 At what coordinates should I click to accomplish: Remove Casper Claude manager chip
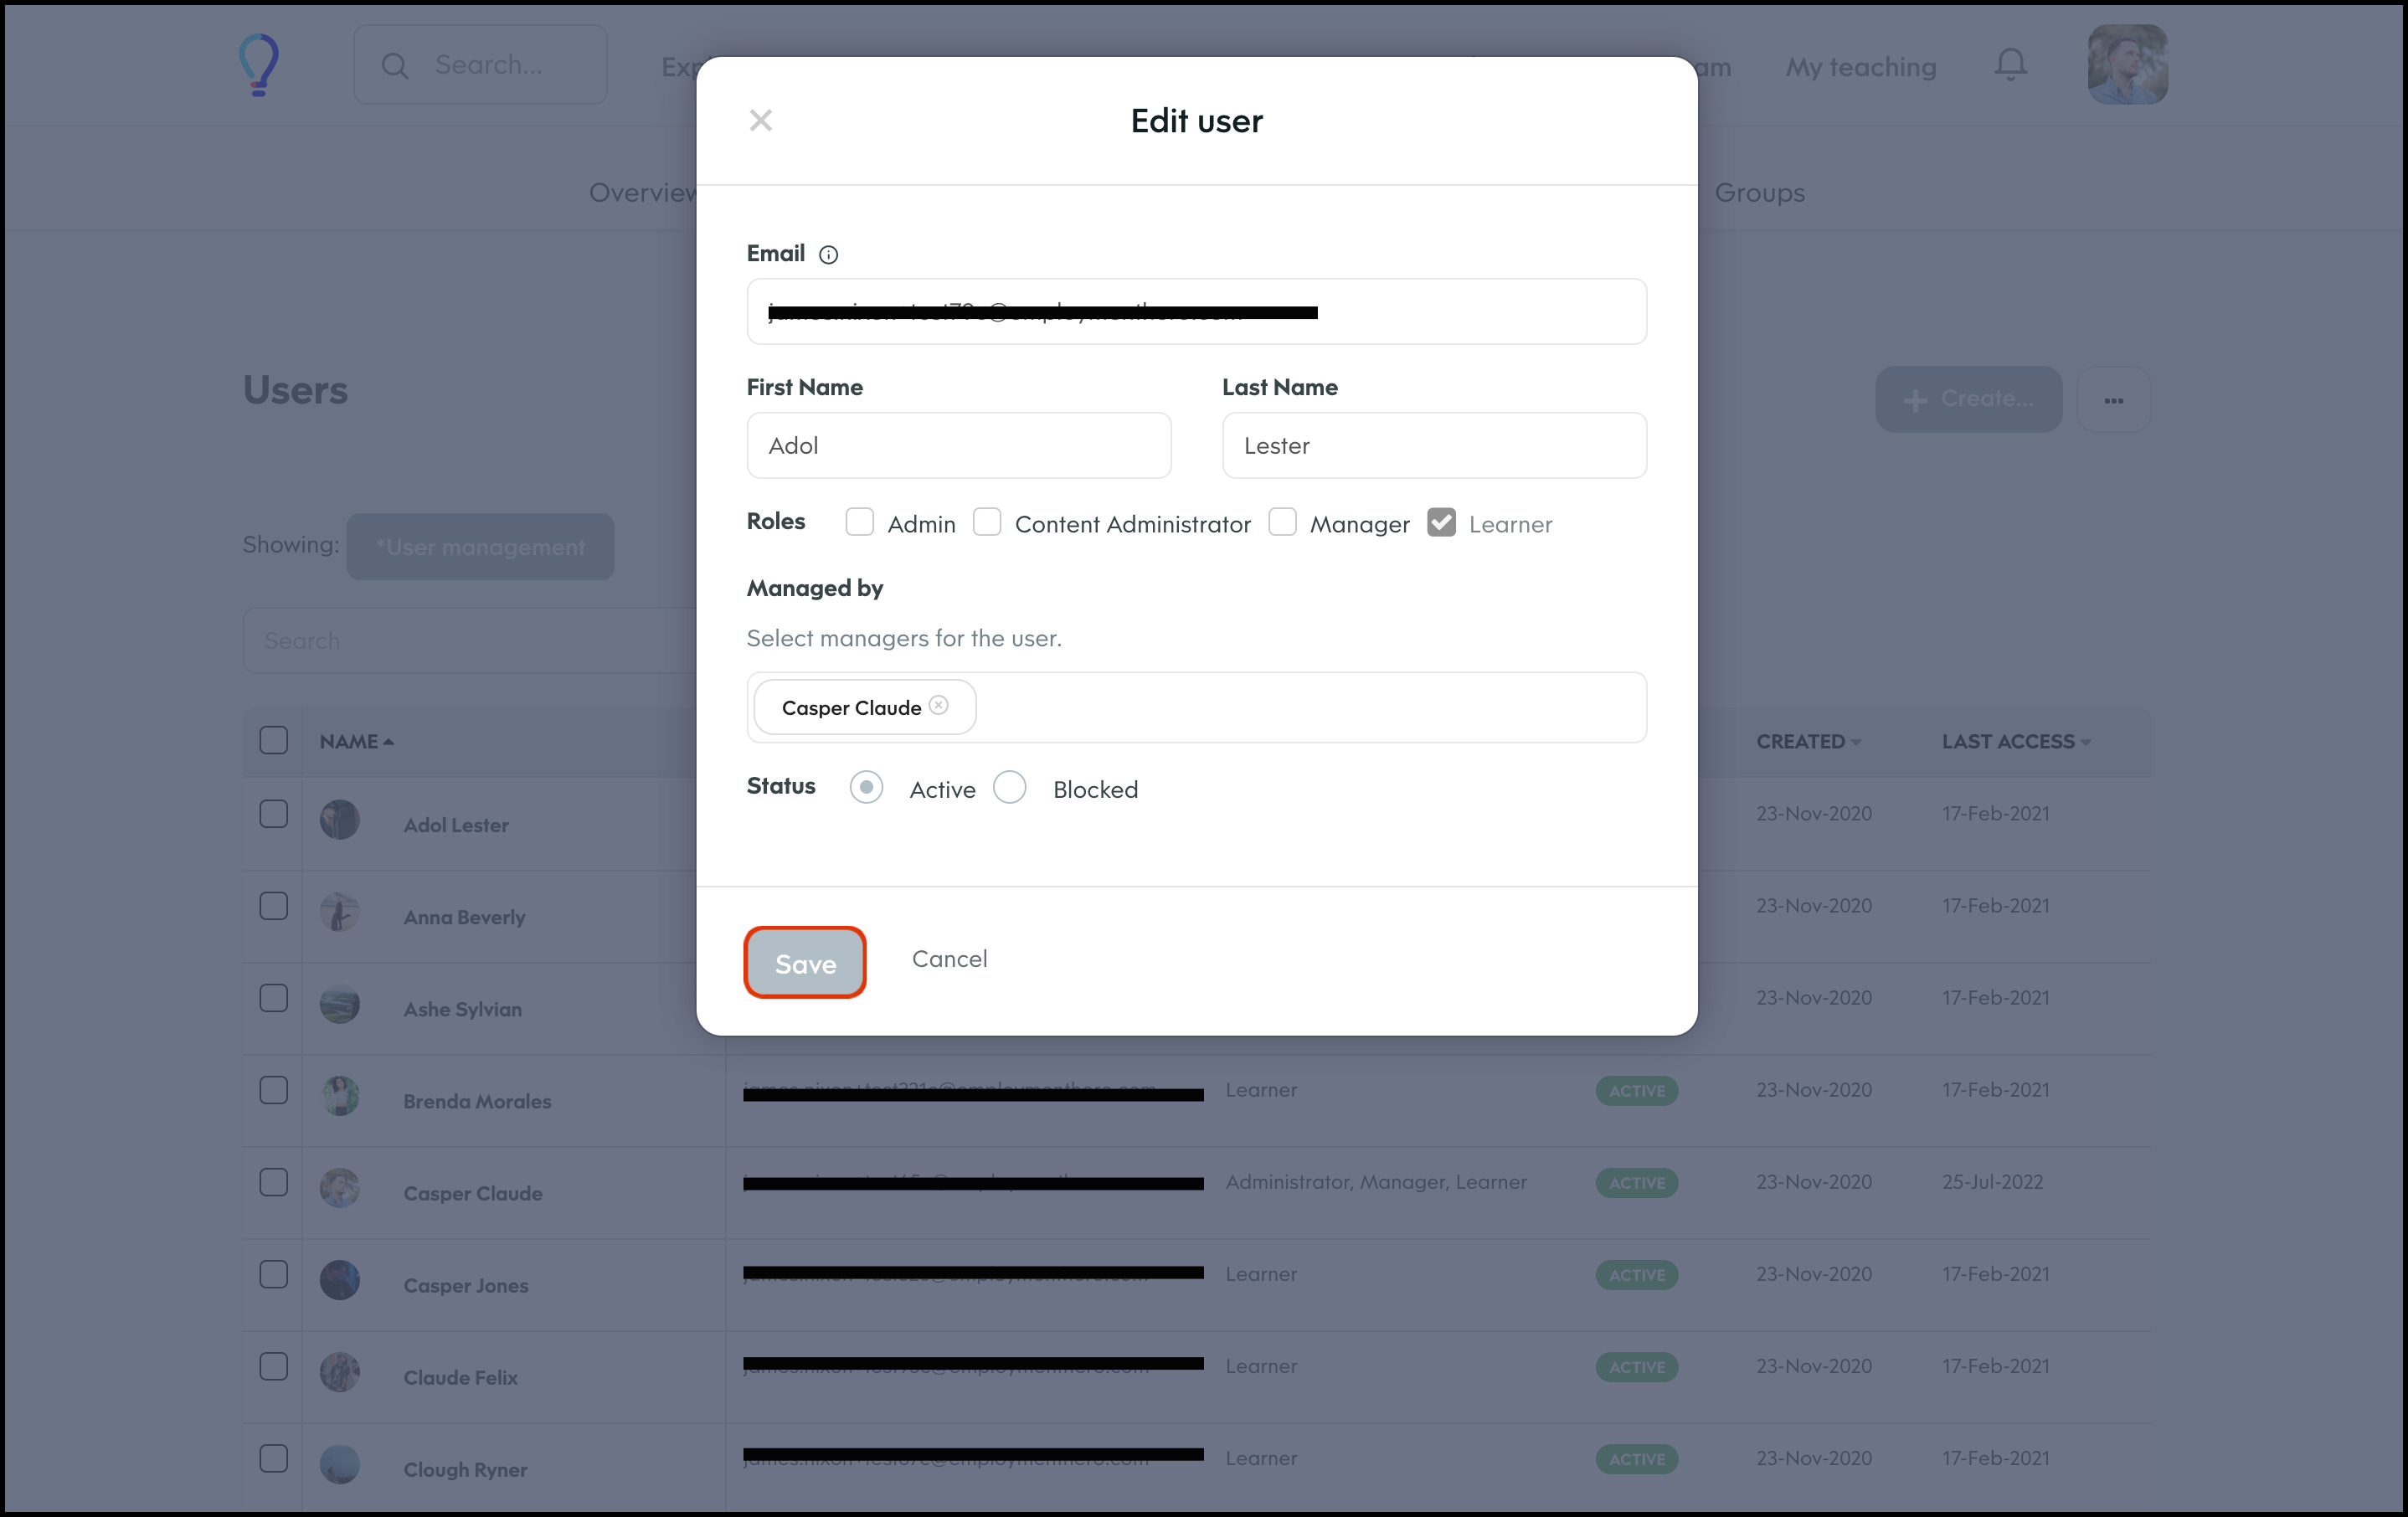tap(938, 705)
